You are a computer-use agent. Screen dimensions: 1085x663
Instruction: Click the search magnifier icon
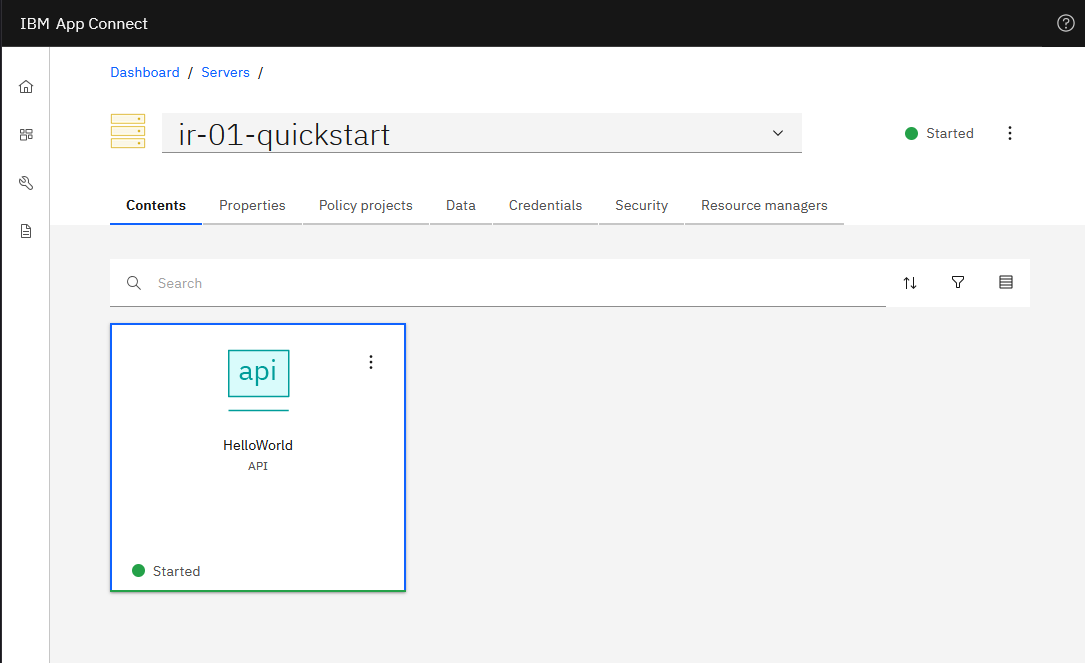[x=134, y=283]
